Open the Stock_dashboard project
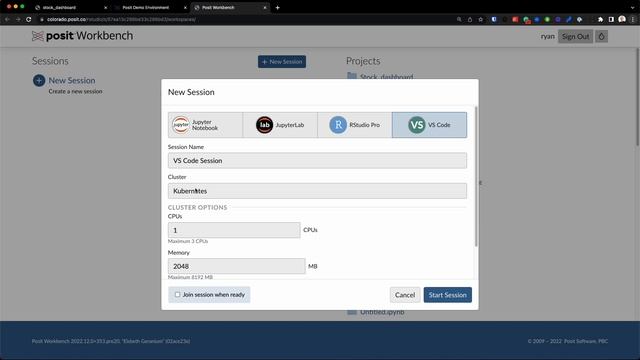 pyautogui.click(x=386, y=76)
